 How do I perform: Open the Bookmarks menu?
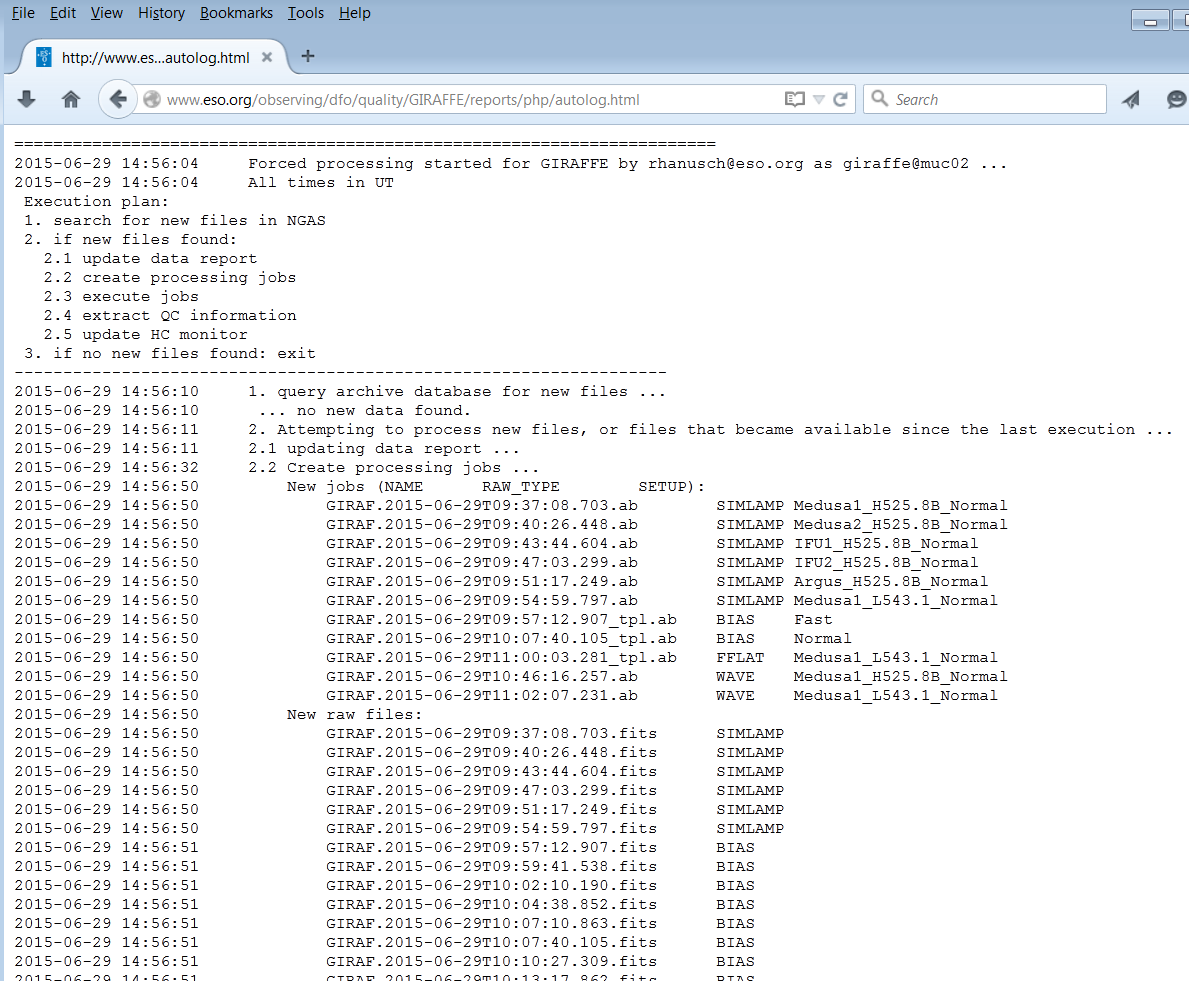tap(236, 13)
